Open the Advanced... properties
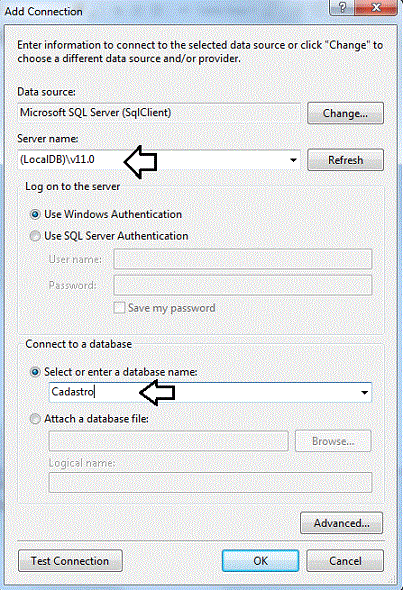Viewport: 403px width, 590px height. pyautogui.click(x=342, y=523)
